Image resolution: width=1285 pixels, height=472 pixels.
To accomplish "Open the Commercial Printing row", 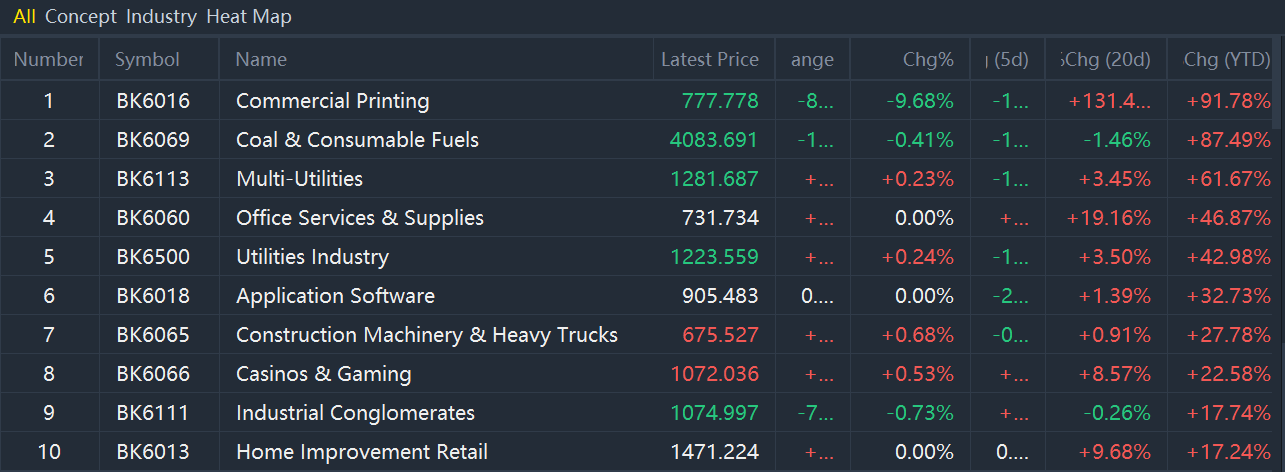I will click(332, 101).
